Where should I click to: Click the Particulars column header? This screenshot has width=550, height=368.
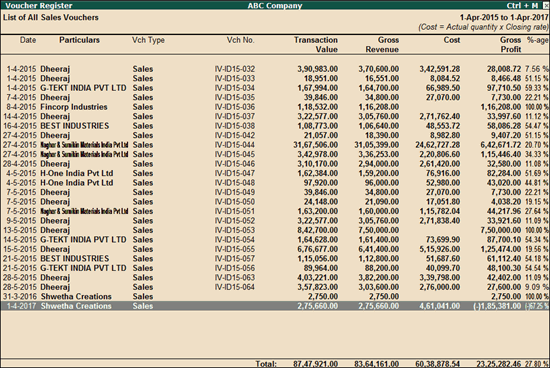[x=79, y=40]
